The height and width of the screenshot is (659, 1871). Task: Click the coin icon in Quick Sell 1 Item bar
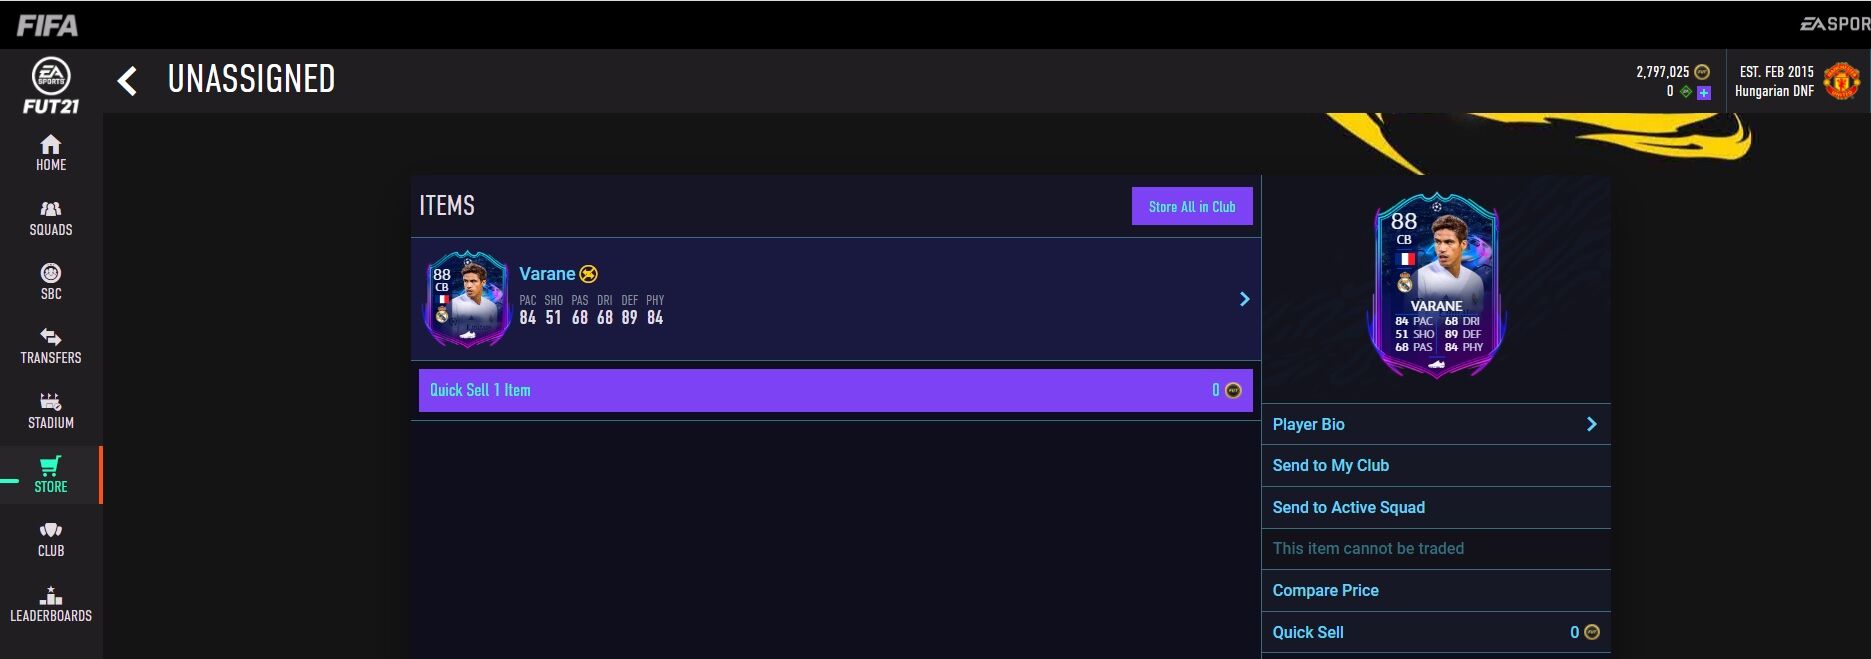[x=1233, y=390]
